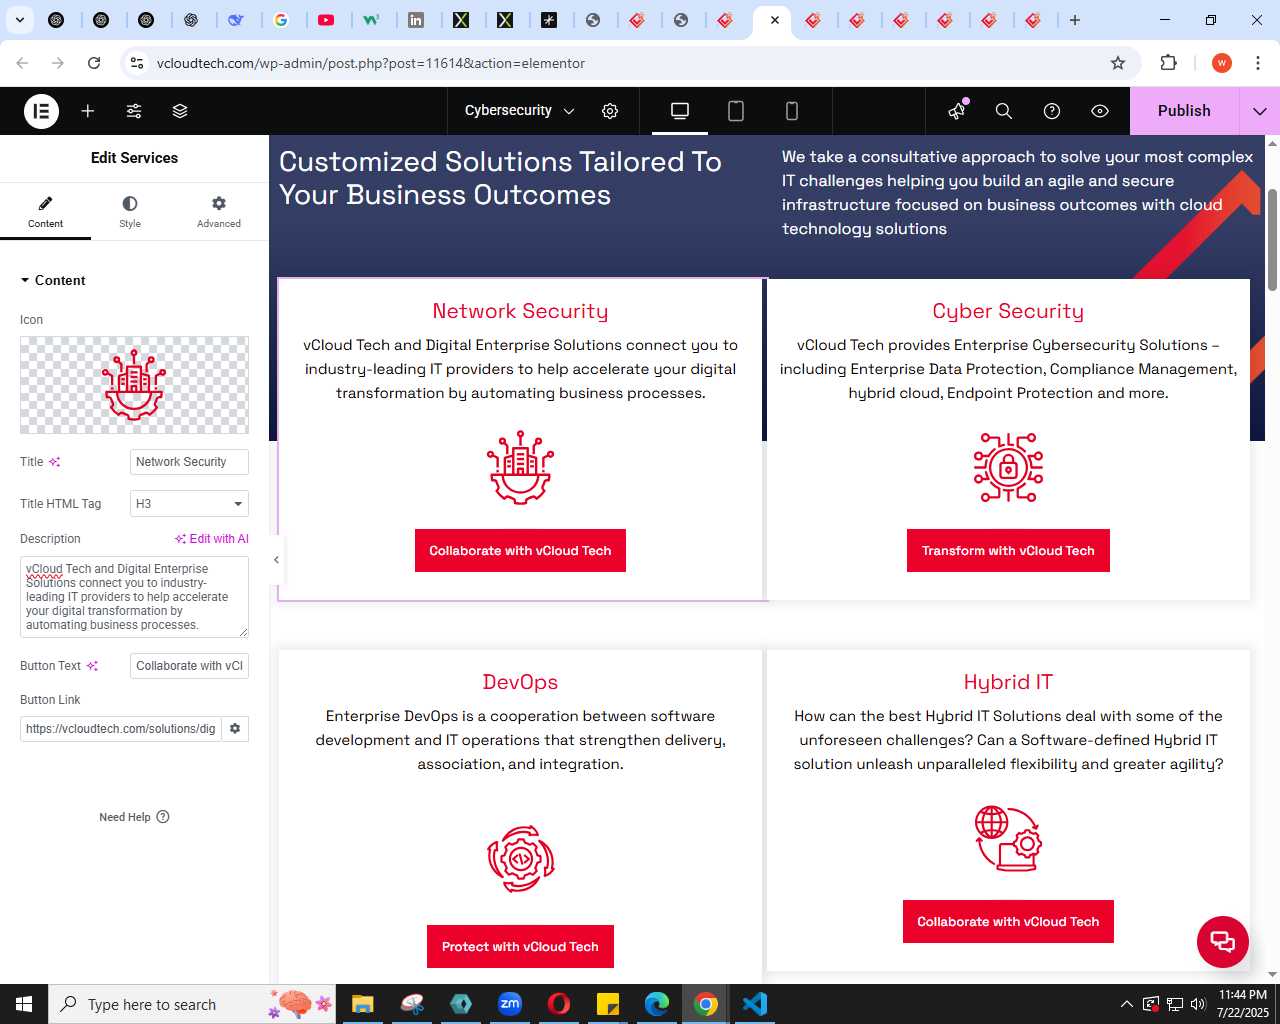Open the Need Help link
Viewport: 1280px width, 1024px height.
(134, 817)
